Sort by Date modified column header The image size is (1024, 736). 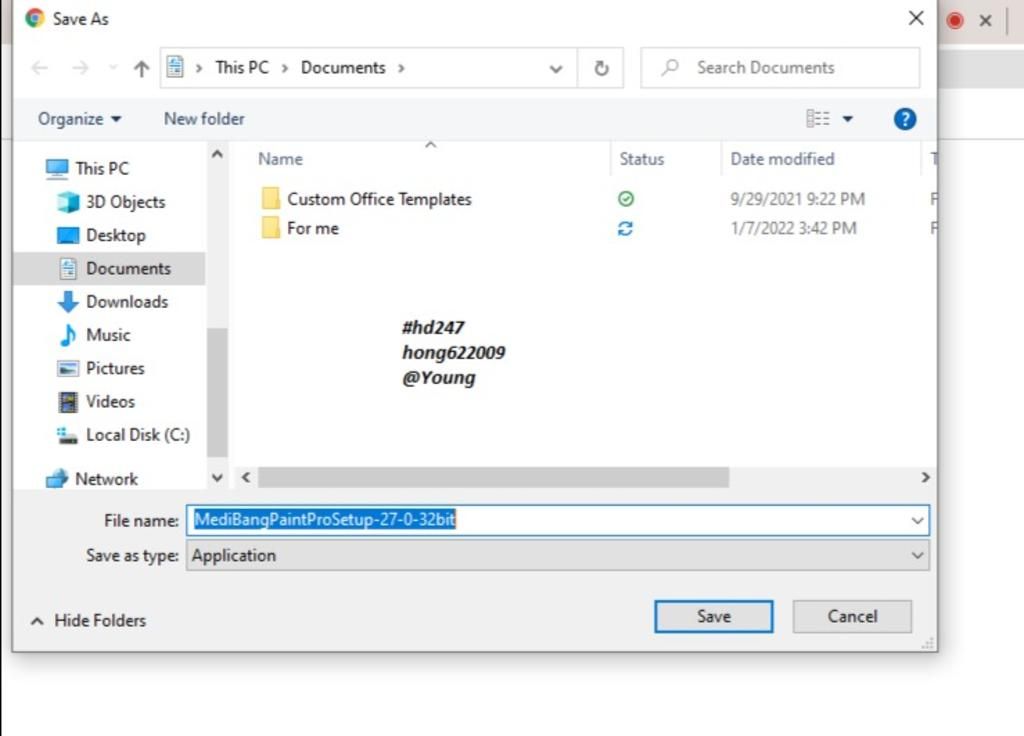click(x=782, y=159)
